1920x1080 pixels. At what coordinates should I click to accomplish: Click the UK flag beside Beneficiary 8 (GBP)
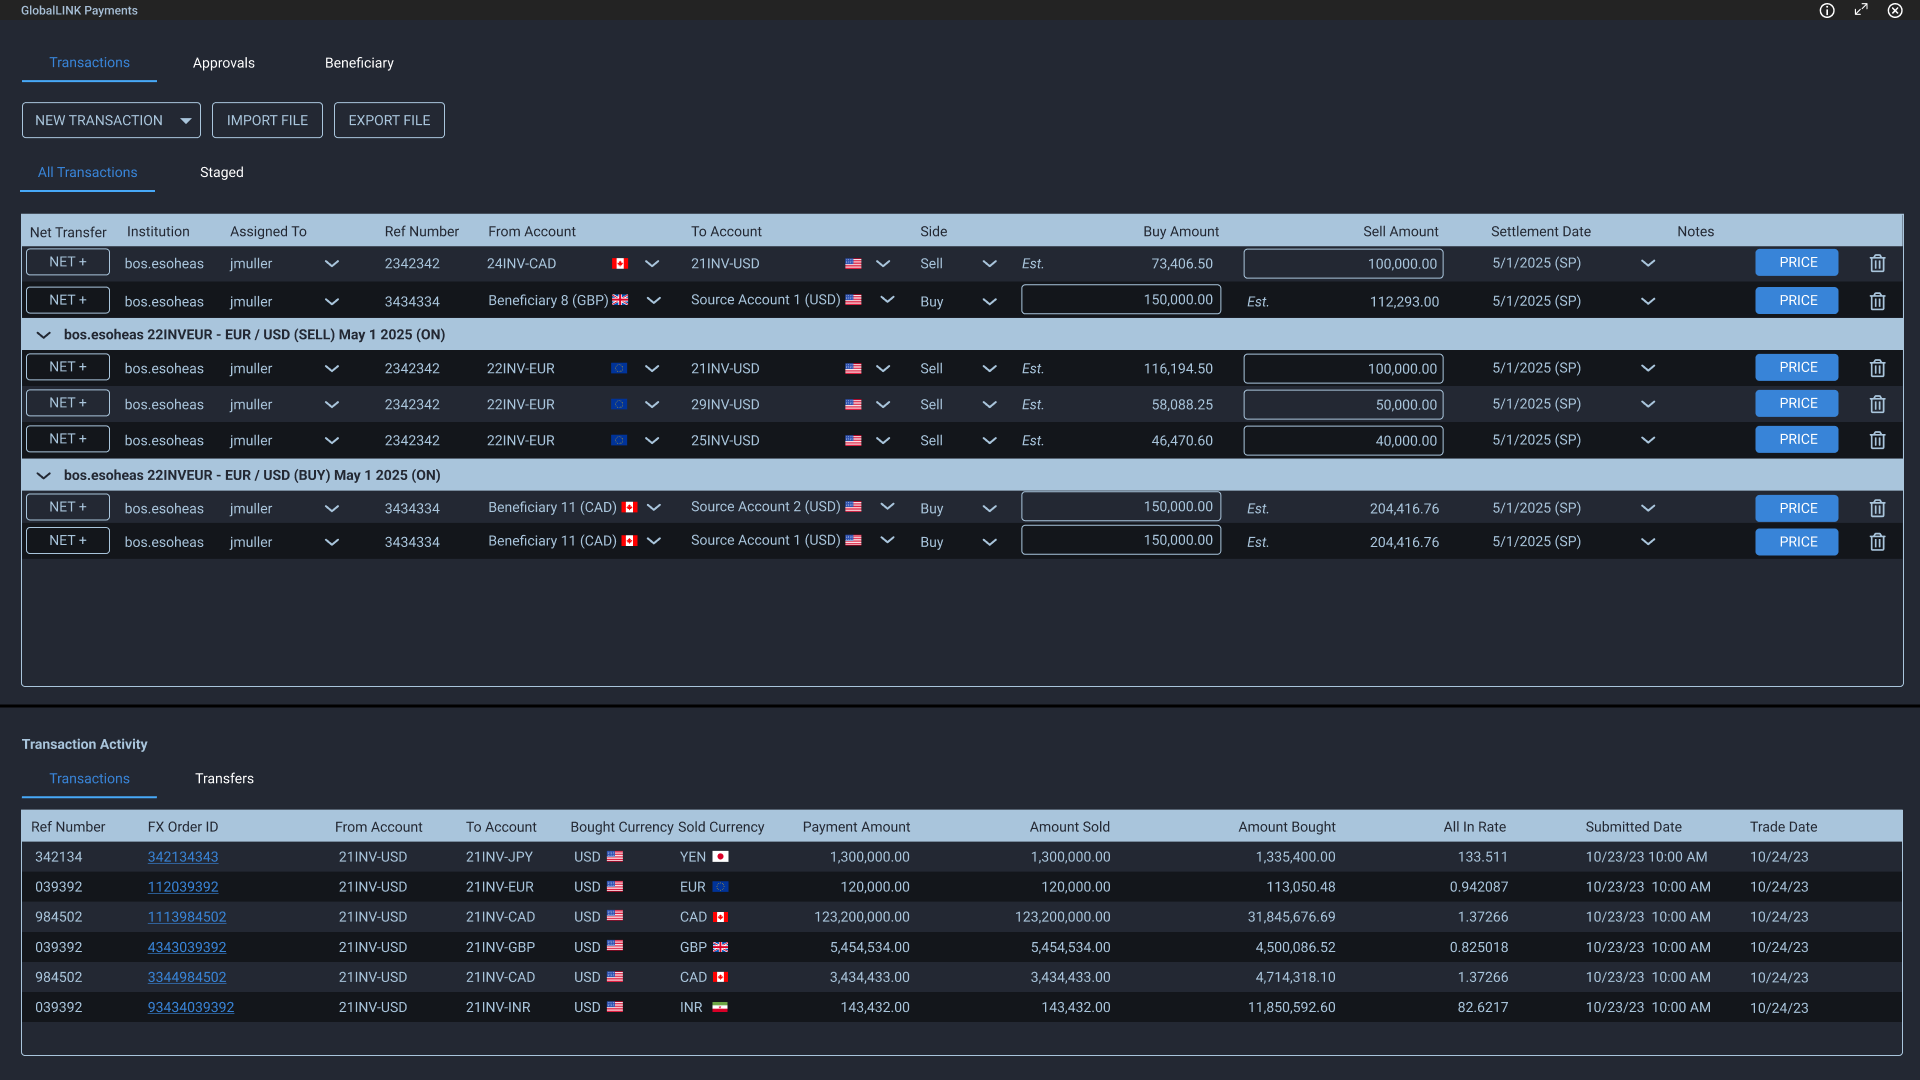(x=620, y=300)
